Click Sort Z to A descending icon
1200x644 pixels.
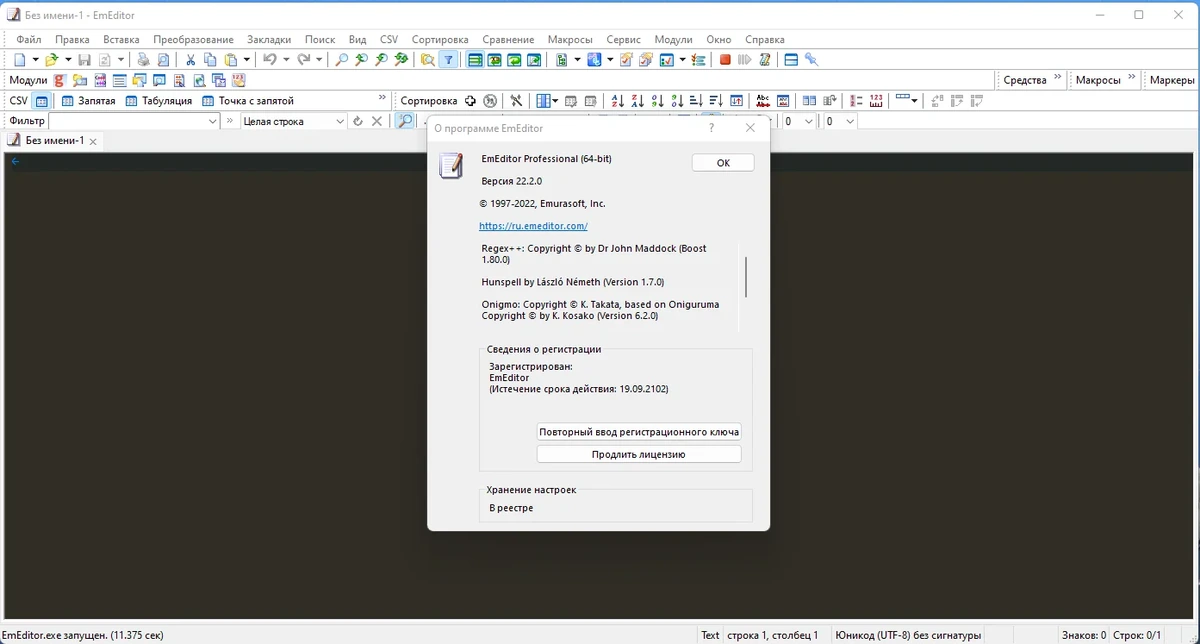pos(637,101)
